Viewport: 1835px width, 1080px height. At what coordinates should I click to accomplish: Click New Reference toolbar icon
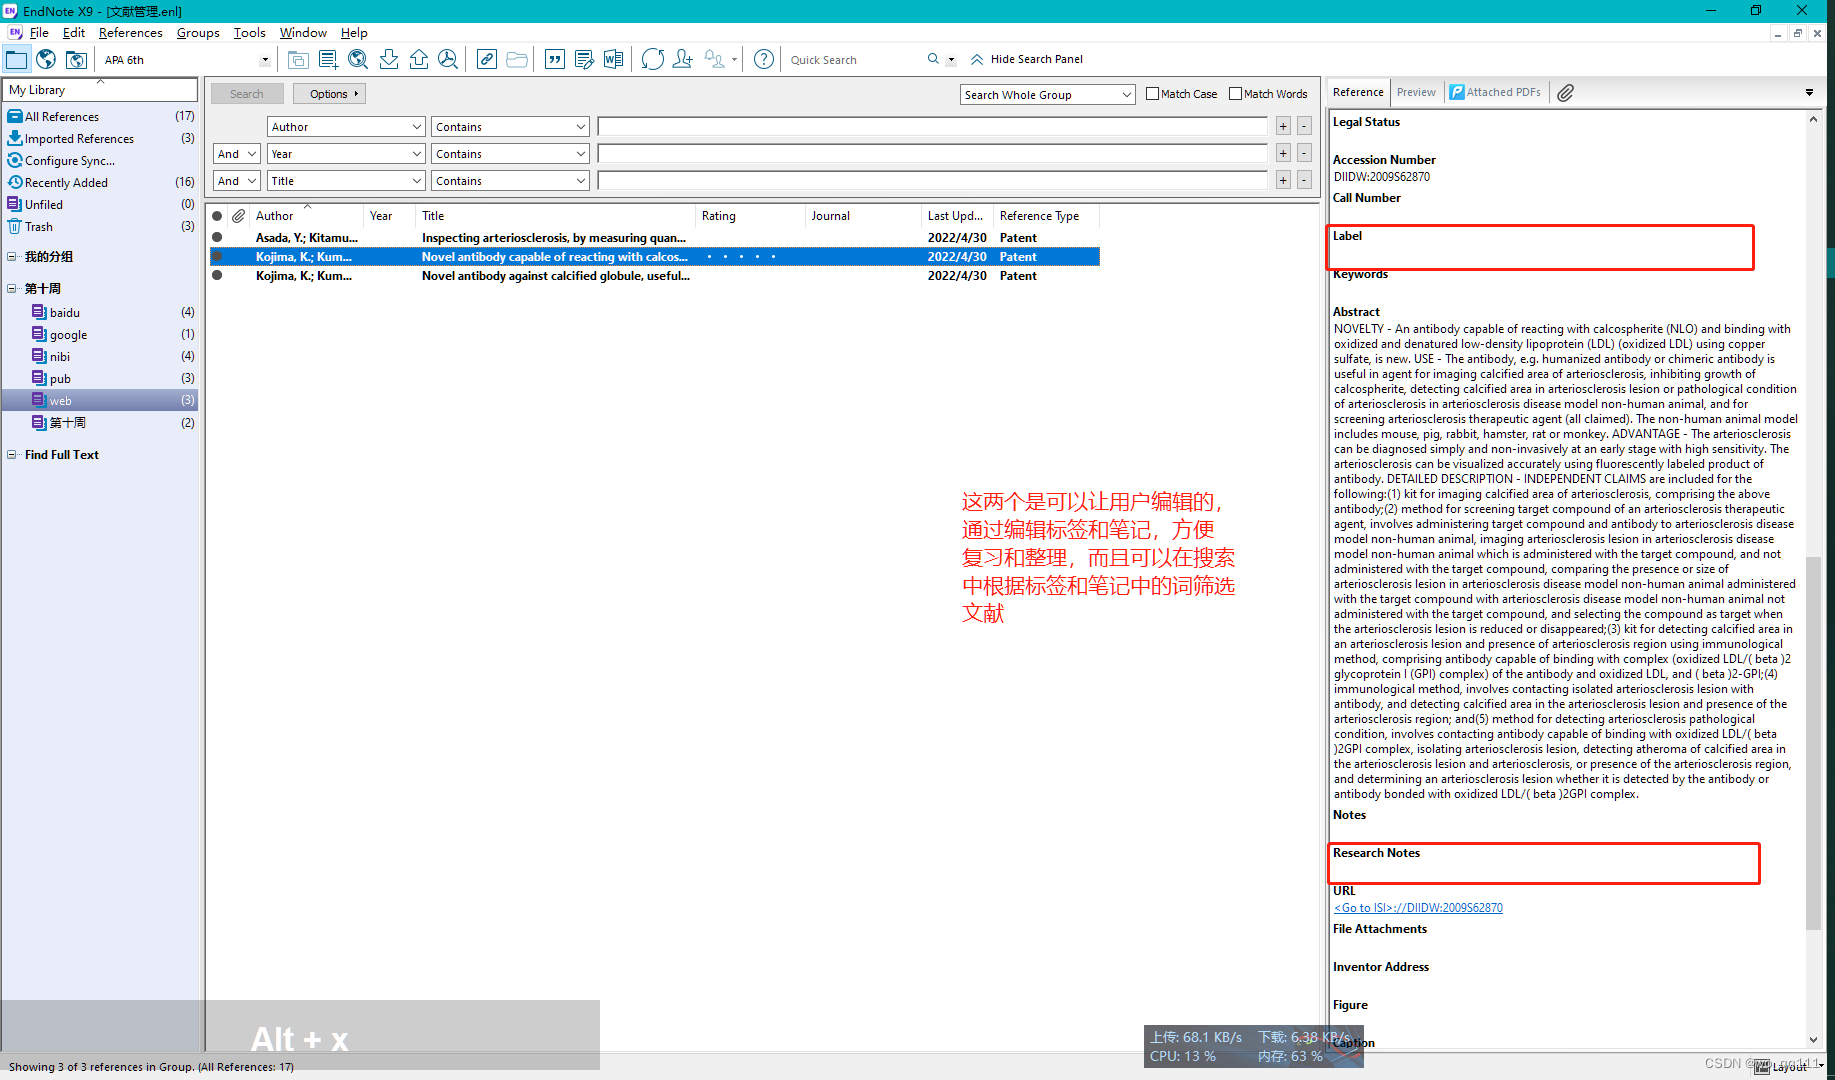coord(328,59)
